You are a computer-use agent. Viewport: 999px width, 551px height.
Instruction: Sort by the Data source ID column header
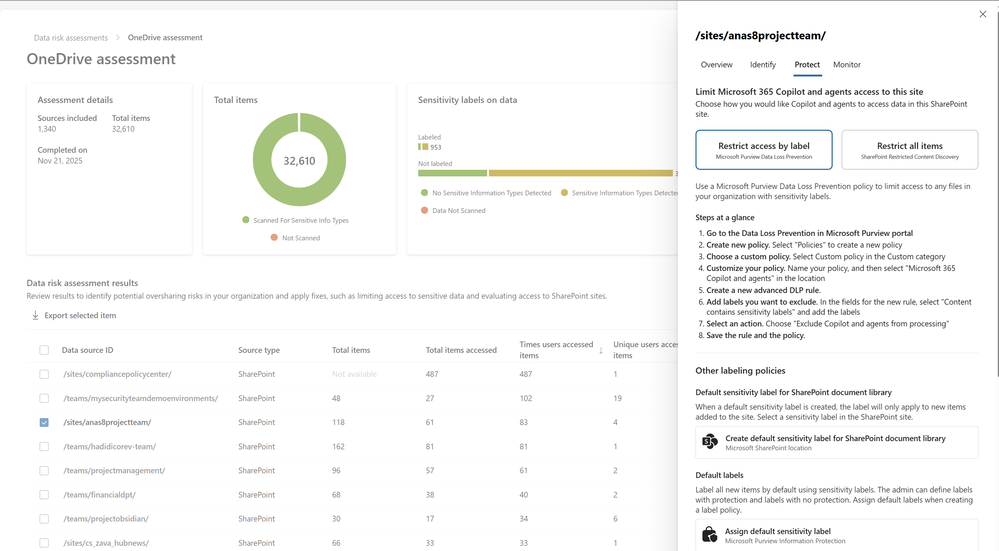coord(88,350)
